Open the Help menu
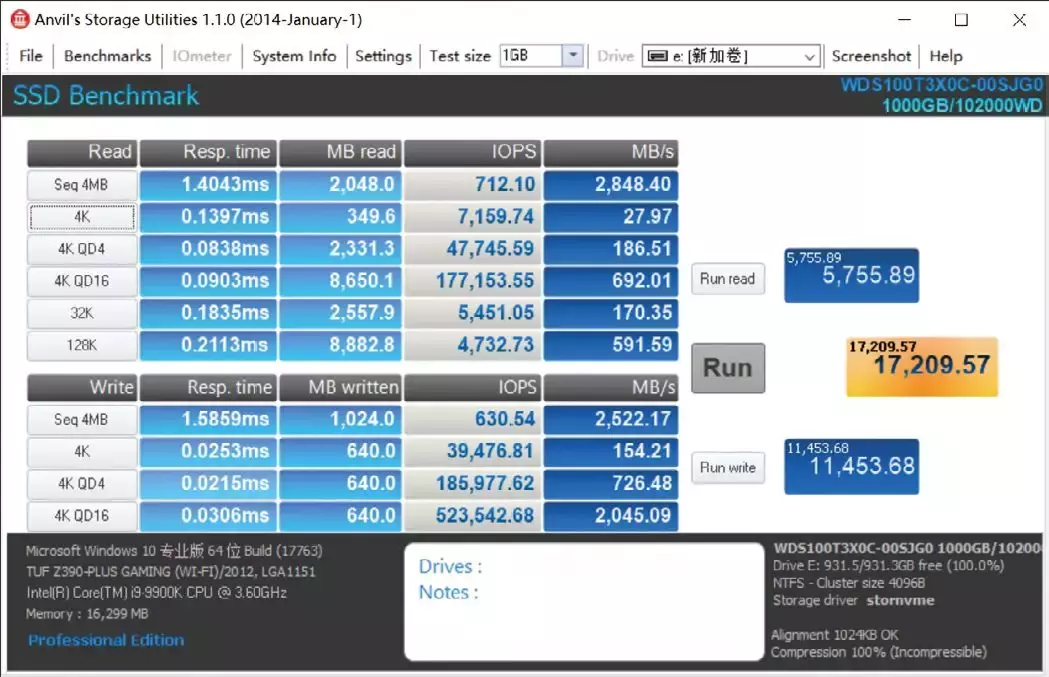Screen dimensions: 1049x677 945,56
